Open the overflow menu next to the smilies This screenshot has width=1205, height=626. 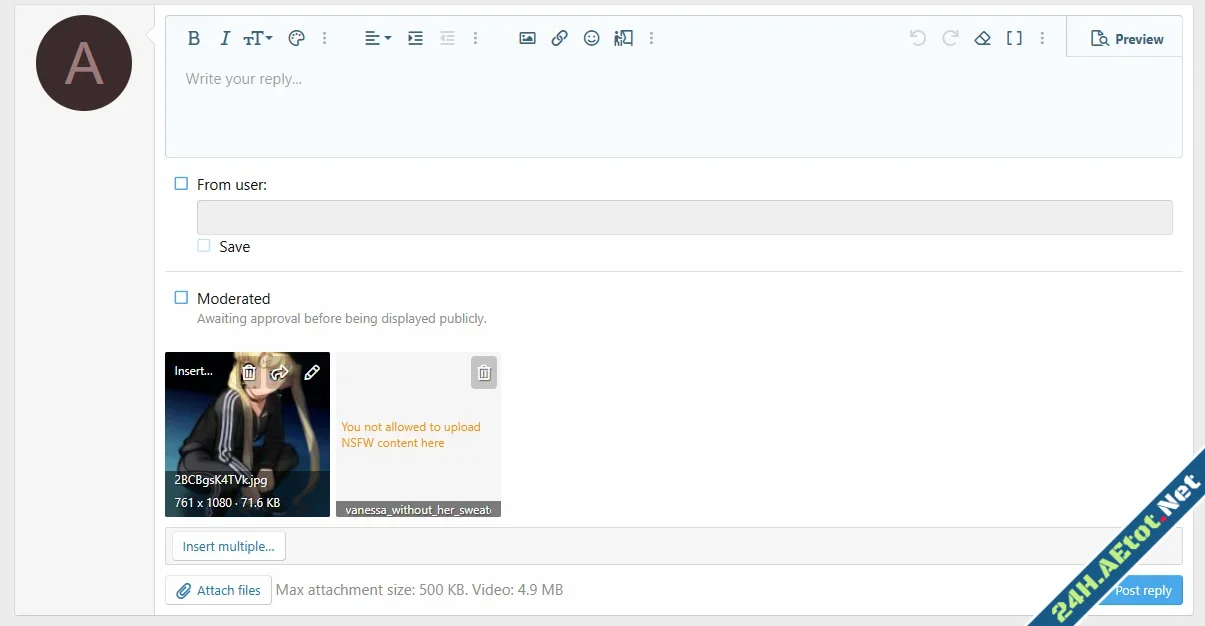coord(652,38)
